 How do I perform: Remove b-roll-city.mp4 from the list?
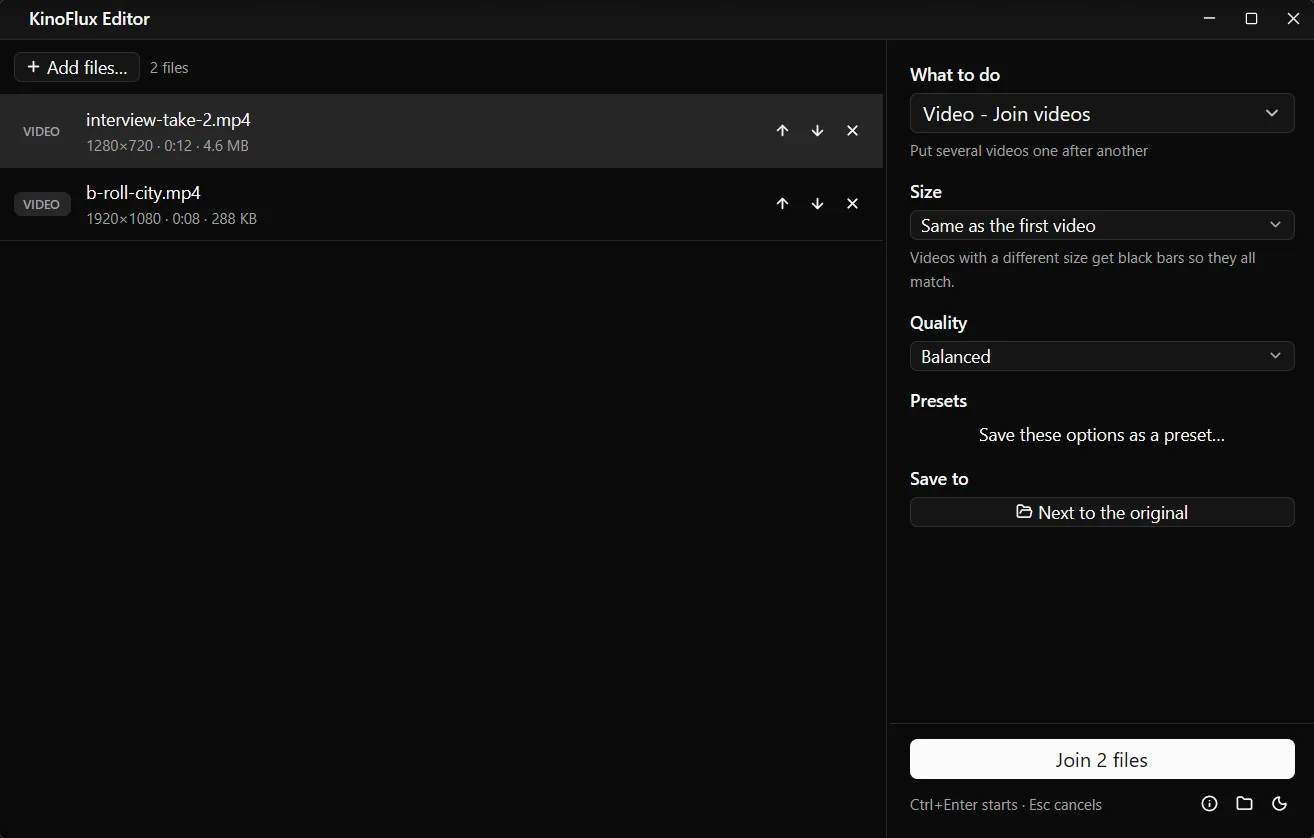pyautogui.click(x=852, y=204)
